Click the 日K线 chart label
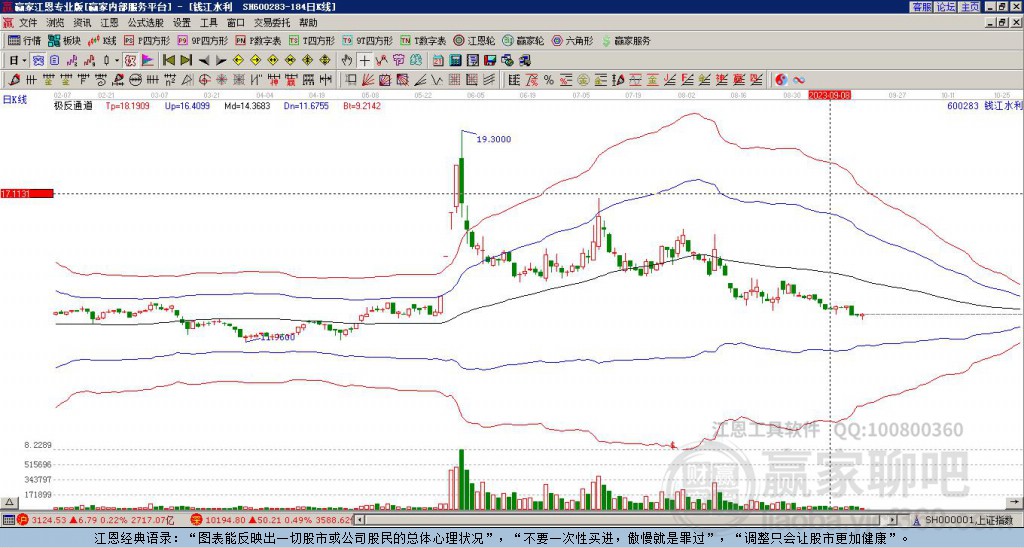 pyautogui.click(x=15, y=100)
